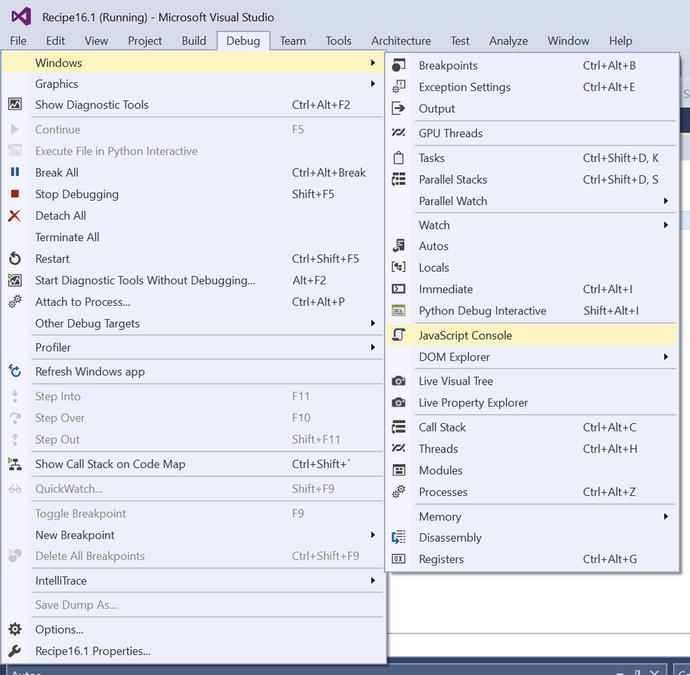This screenshot has height=675, width=690.
Task: Expand the IntelliTrace submenu arrow
Action: (373, 580)
